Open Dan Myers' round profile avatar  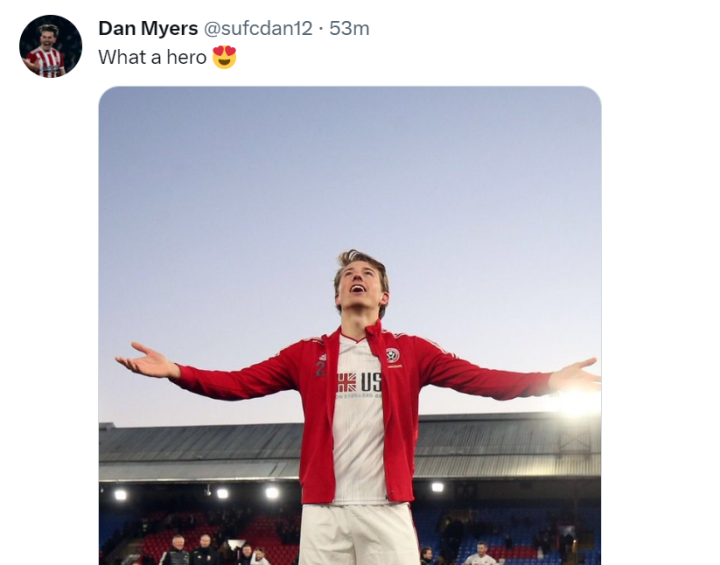click(50, 46)
